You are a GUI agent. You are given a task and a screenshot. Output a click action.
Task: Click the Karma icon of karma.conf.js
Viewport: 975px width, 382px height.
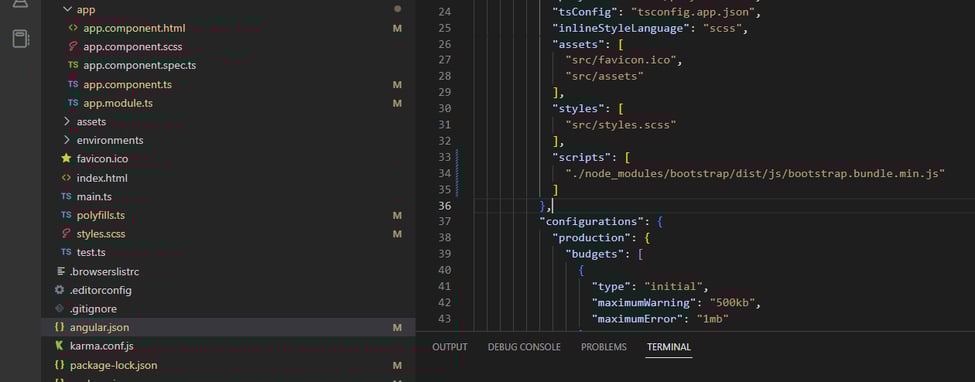(60, 346)
